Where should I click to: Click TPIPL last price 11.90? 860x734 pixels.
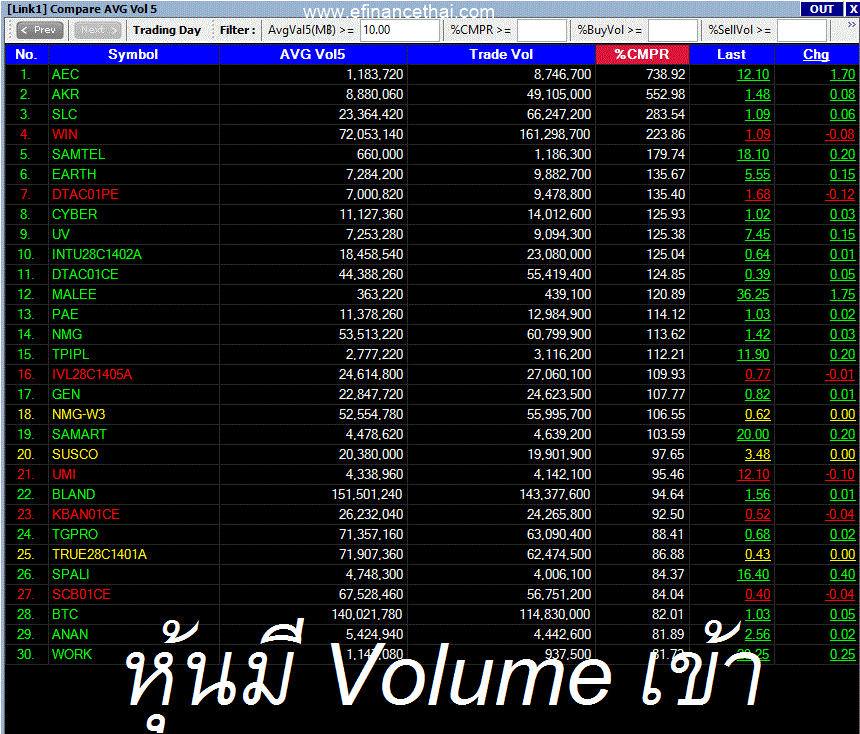(753, 354)
